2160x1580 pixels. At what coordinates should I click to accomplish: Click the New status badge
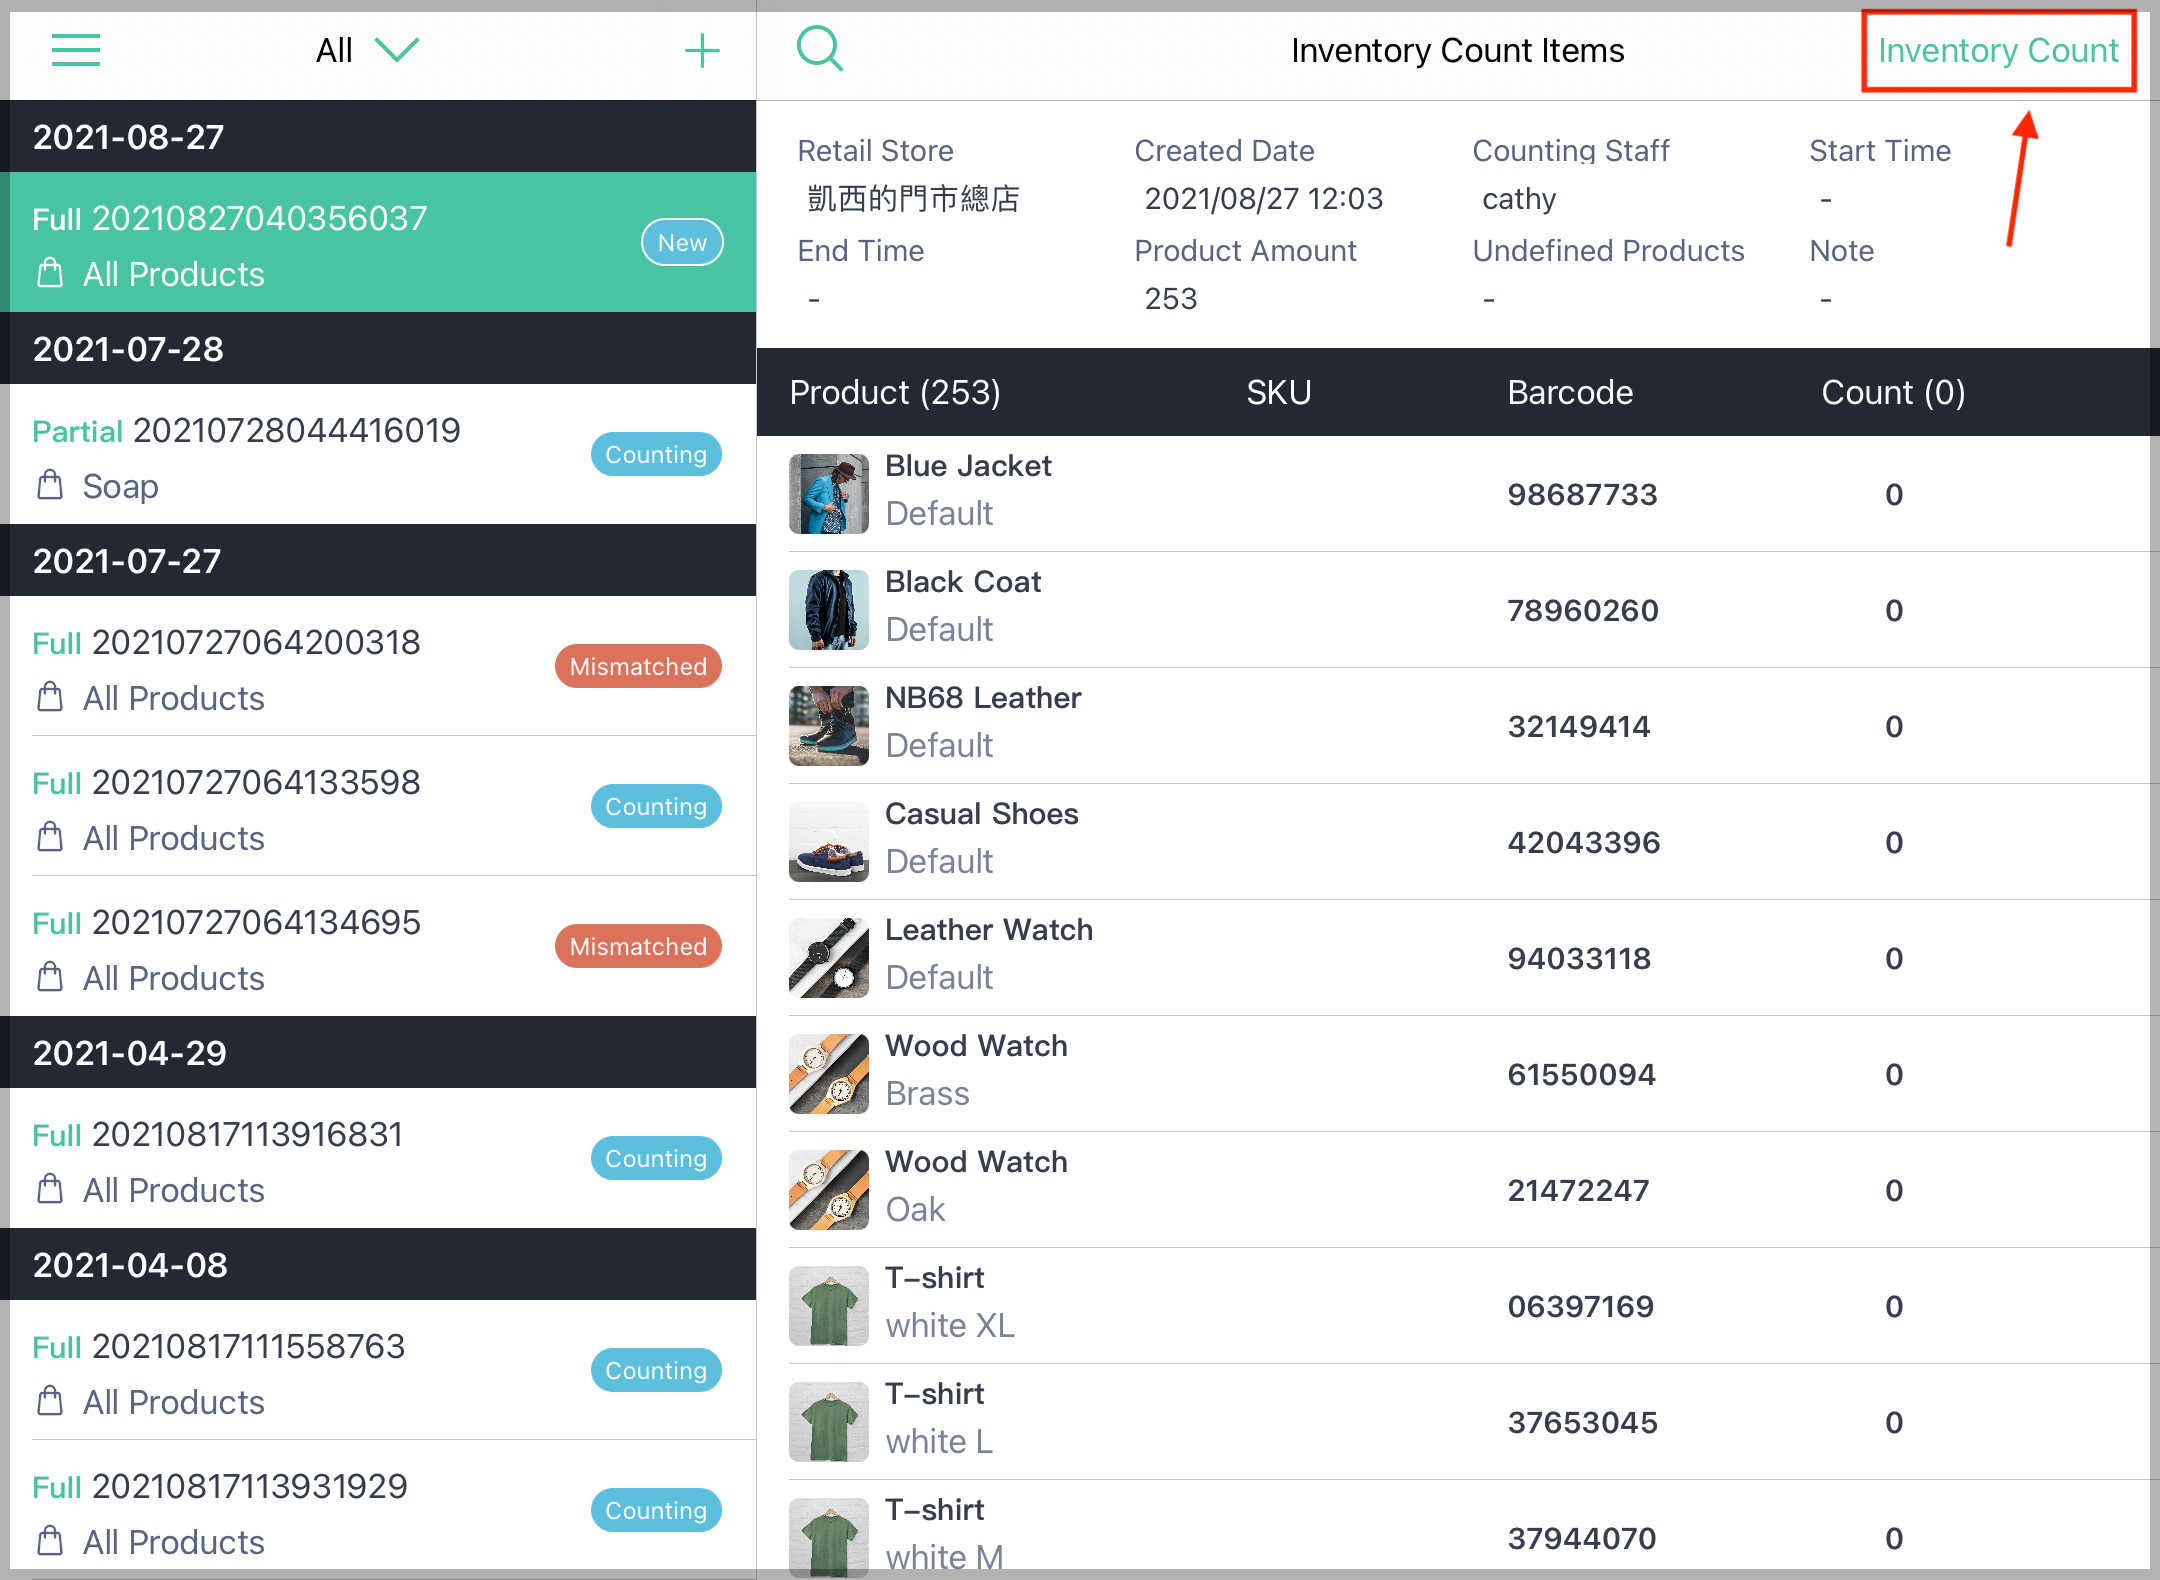(681, 241)
